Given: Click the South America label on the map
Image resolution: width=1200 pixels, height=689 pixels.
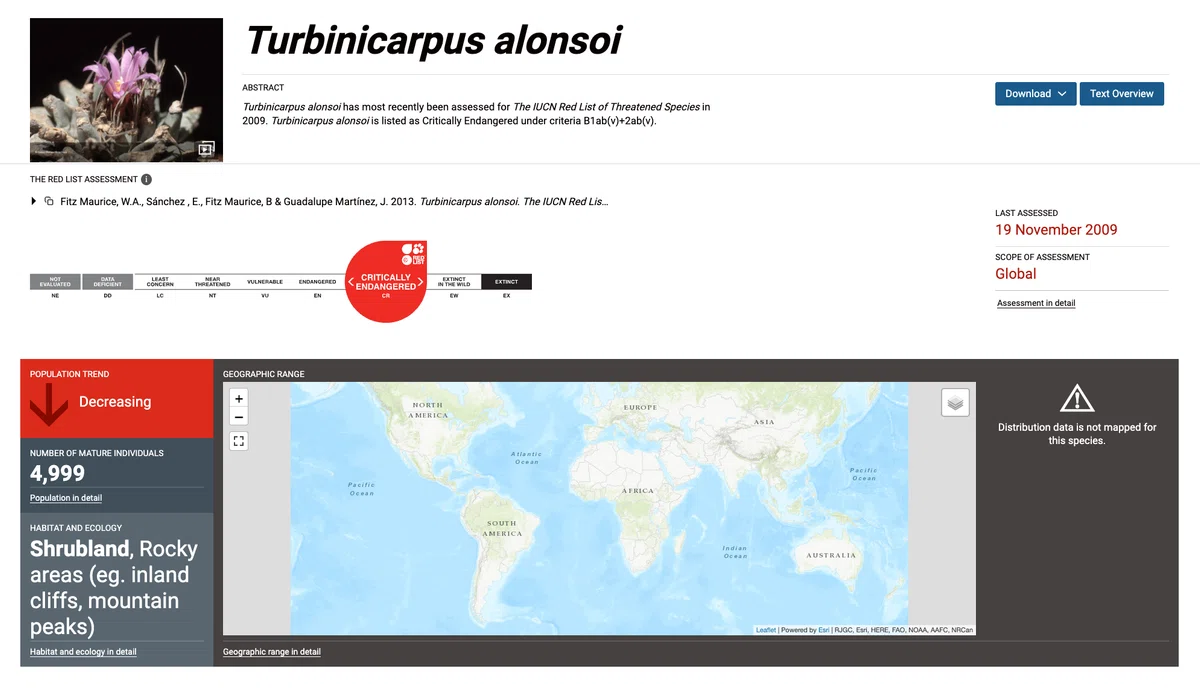Looking at the screenshot, I should (502, 528).
